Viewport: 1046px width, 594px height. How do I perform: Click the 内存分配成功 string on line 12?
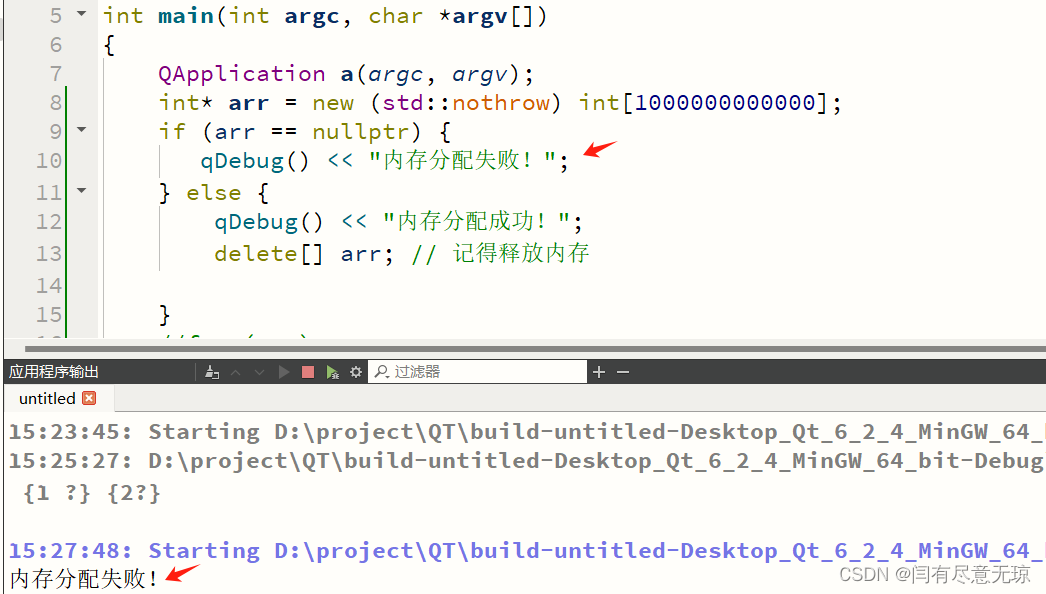click(x=477, y=221)
